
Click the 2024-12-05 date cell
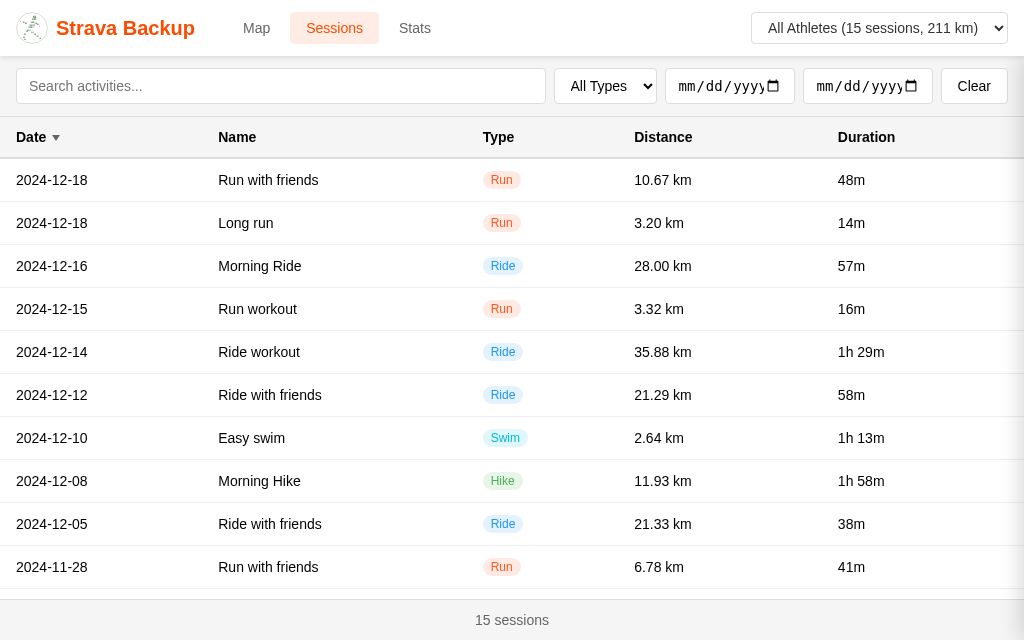[x=52, y=524]
